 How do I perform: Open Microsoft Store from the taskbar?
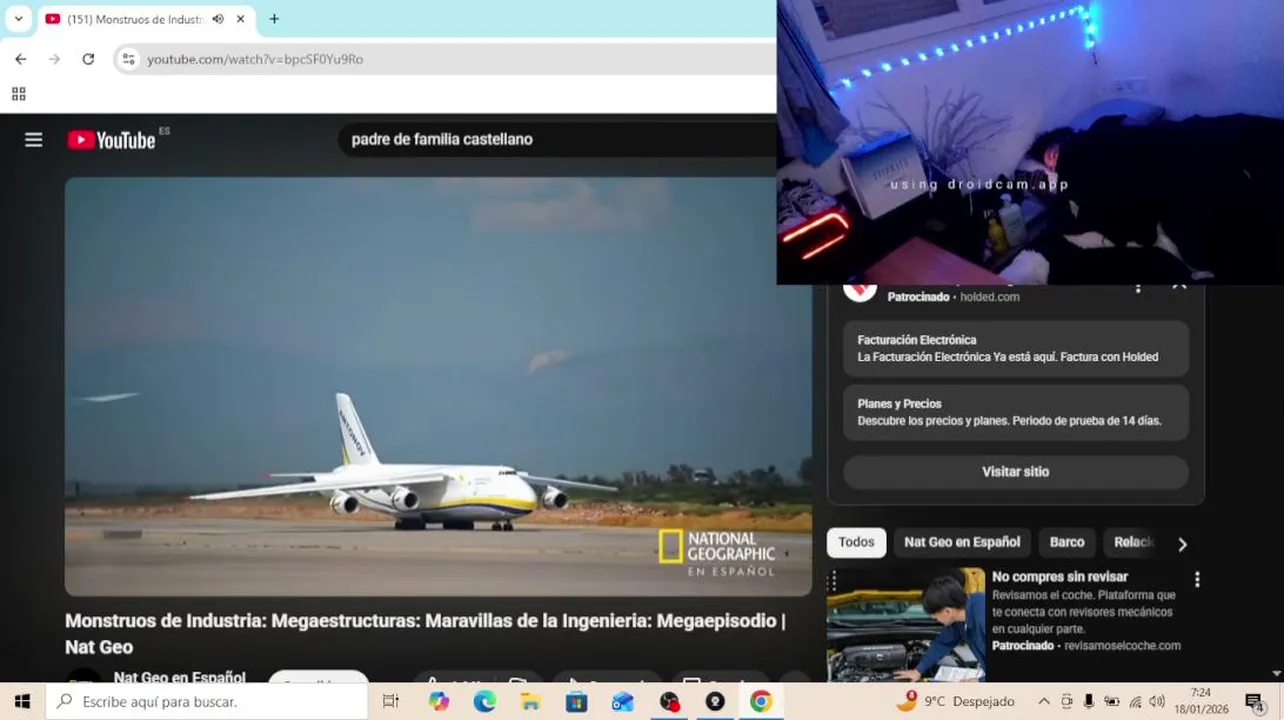click(x=577, y=702)
